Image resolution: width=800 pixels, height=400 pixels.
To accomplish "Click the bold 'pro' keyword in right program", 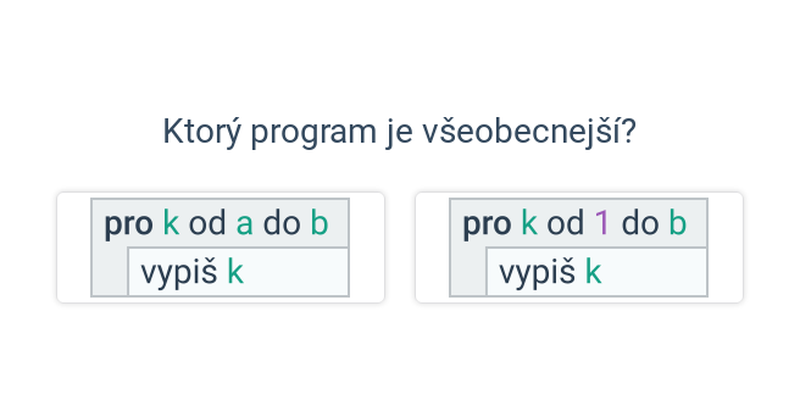I will (487, 225).
